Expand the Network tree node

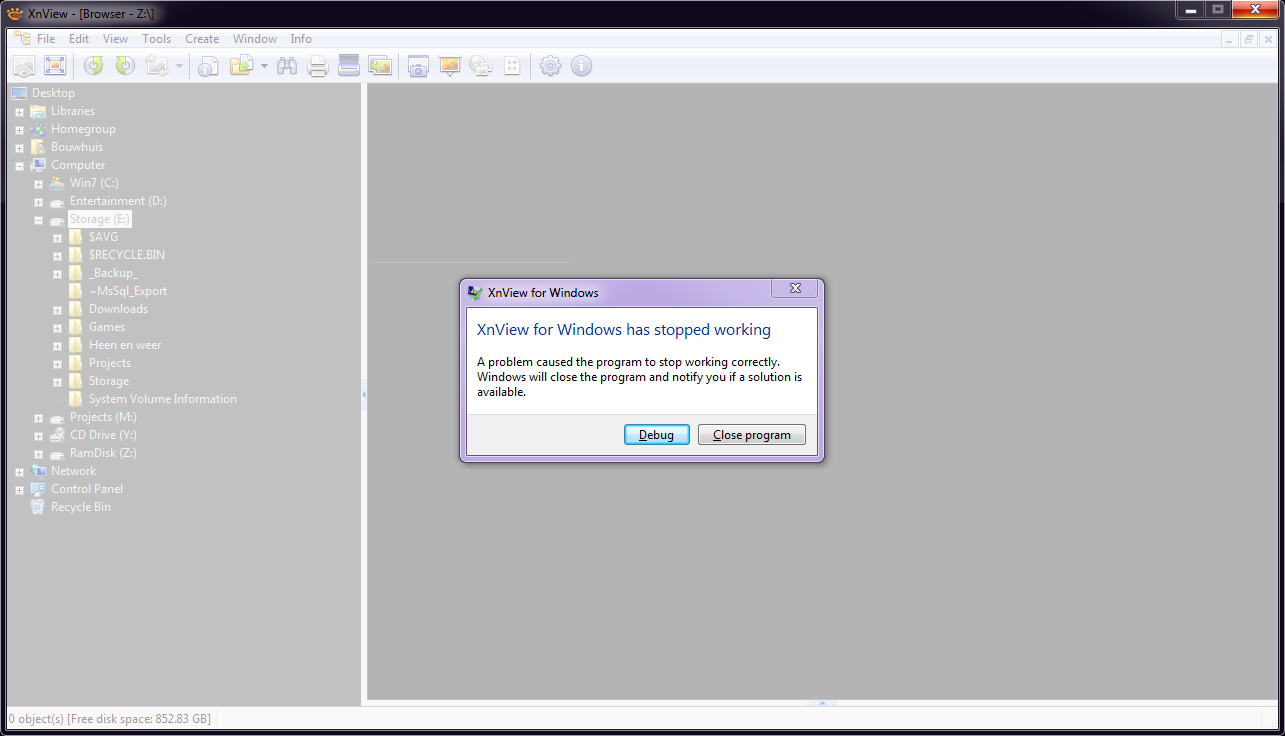19,472
